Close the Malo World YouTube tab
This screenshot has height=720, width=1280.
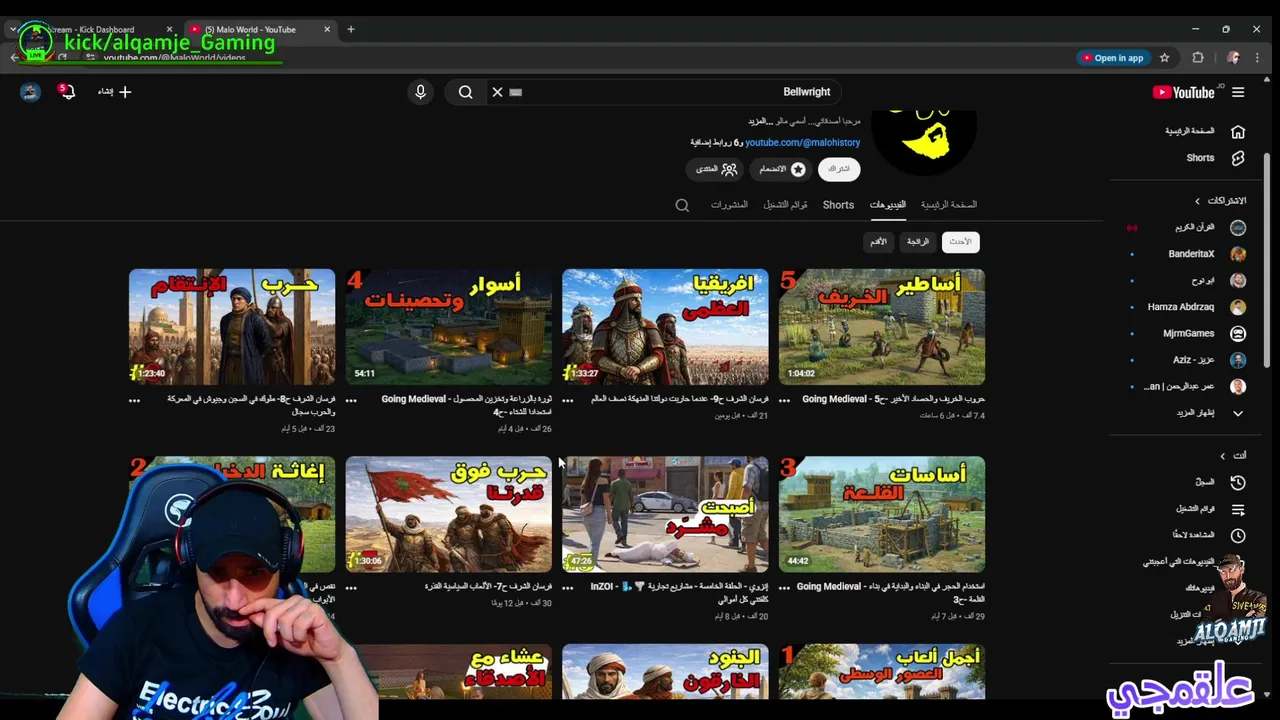[x=327, y=29]
